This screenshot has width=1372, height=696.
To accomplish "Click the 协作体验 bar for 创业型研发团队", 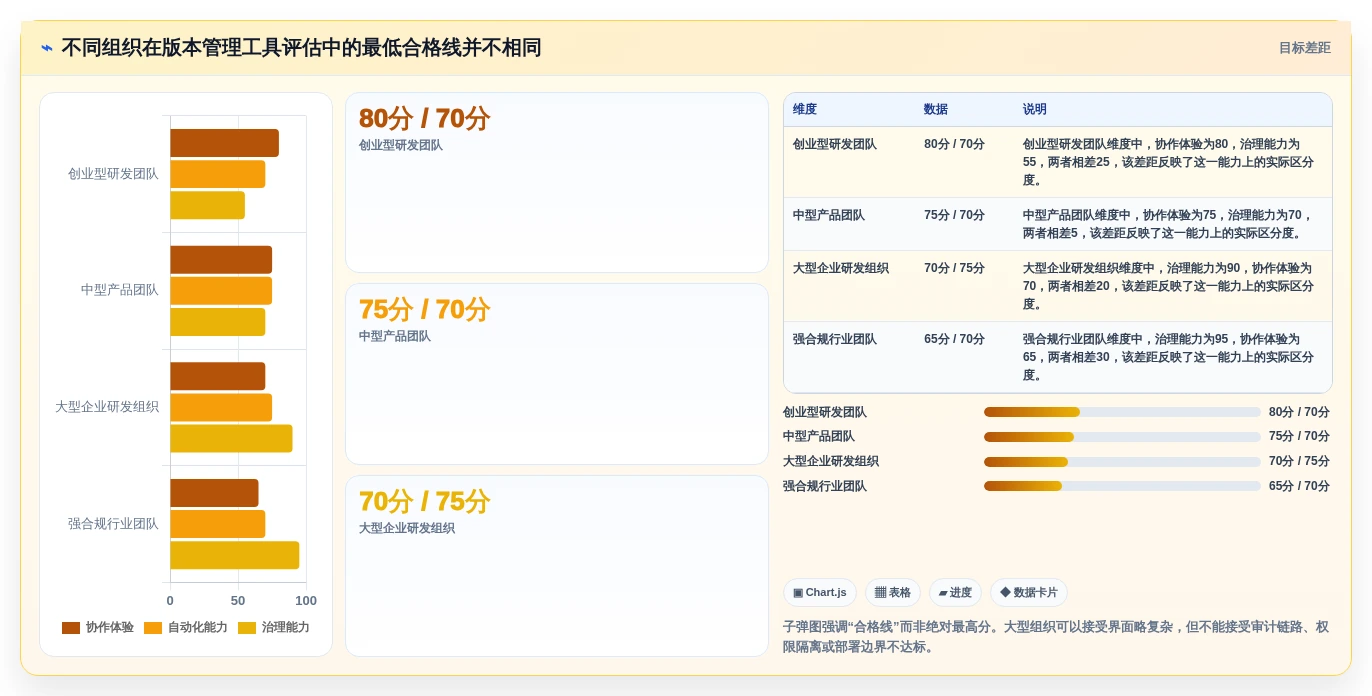I will (x=224, y=143).
